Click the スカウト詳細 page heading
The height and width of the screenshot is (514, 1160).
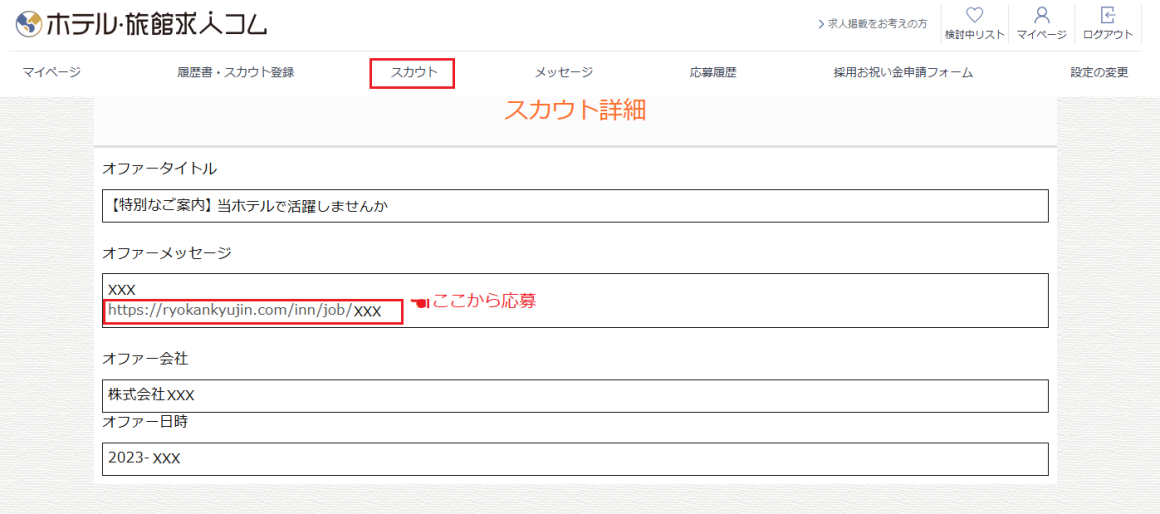575,110
